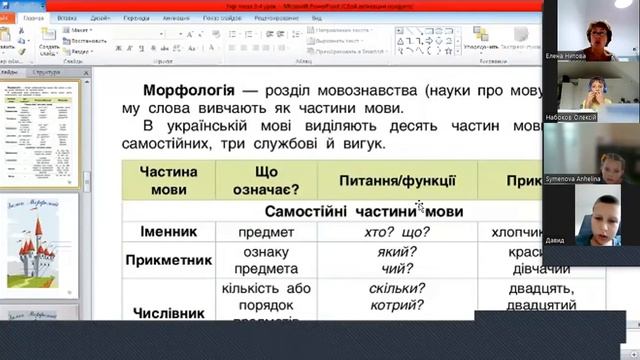Open the Вставка ribbon tab
This screenshot has height=360, width=640.
(x=67, y=18)
